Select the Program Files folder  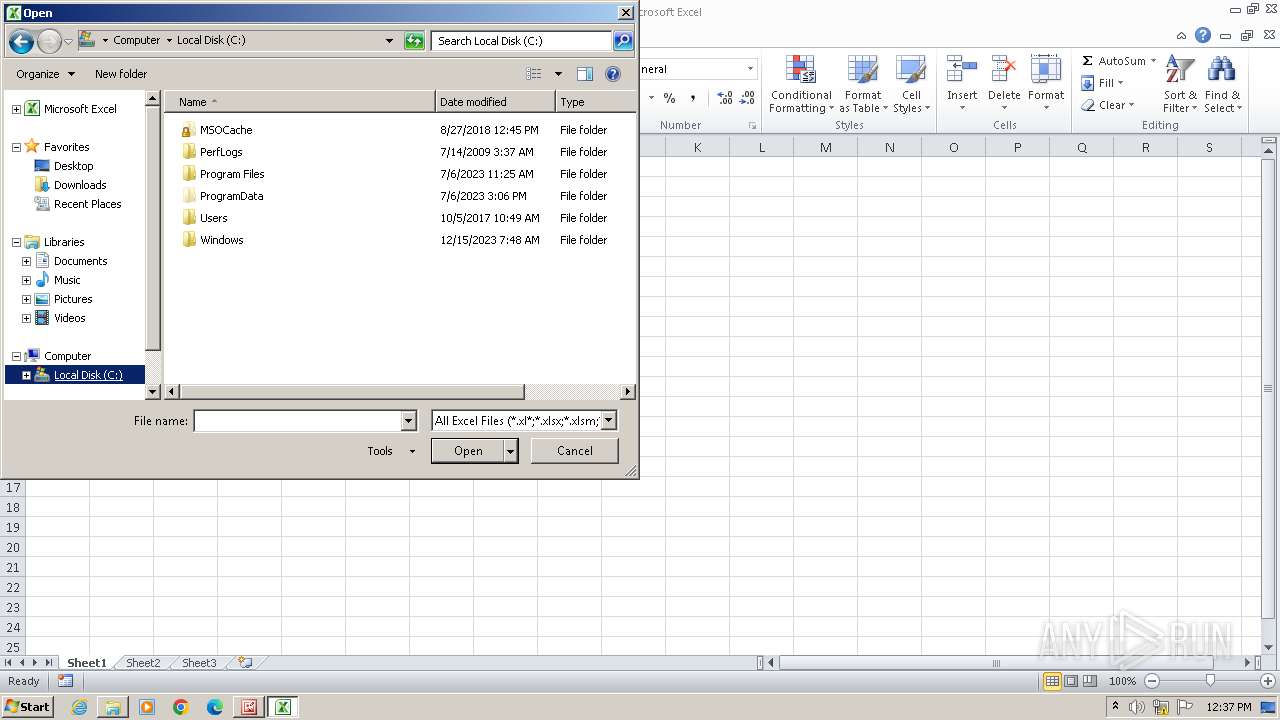click(232, 174)
